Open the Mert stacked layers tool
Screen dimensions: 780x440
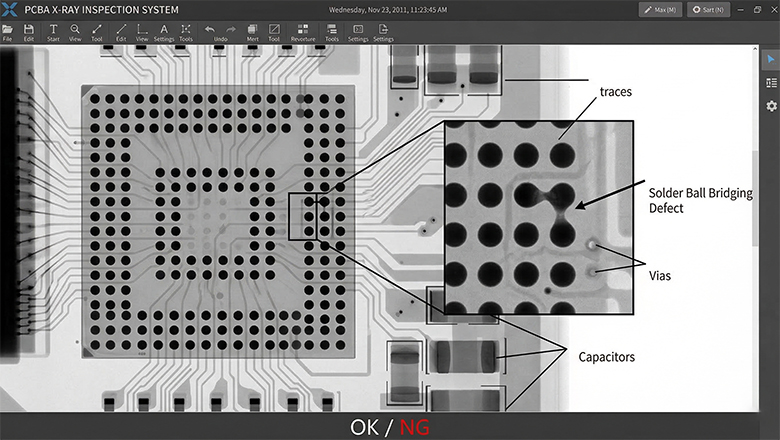click(x=252, y=30)
